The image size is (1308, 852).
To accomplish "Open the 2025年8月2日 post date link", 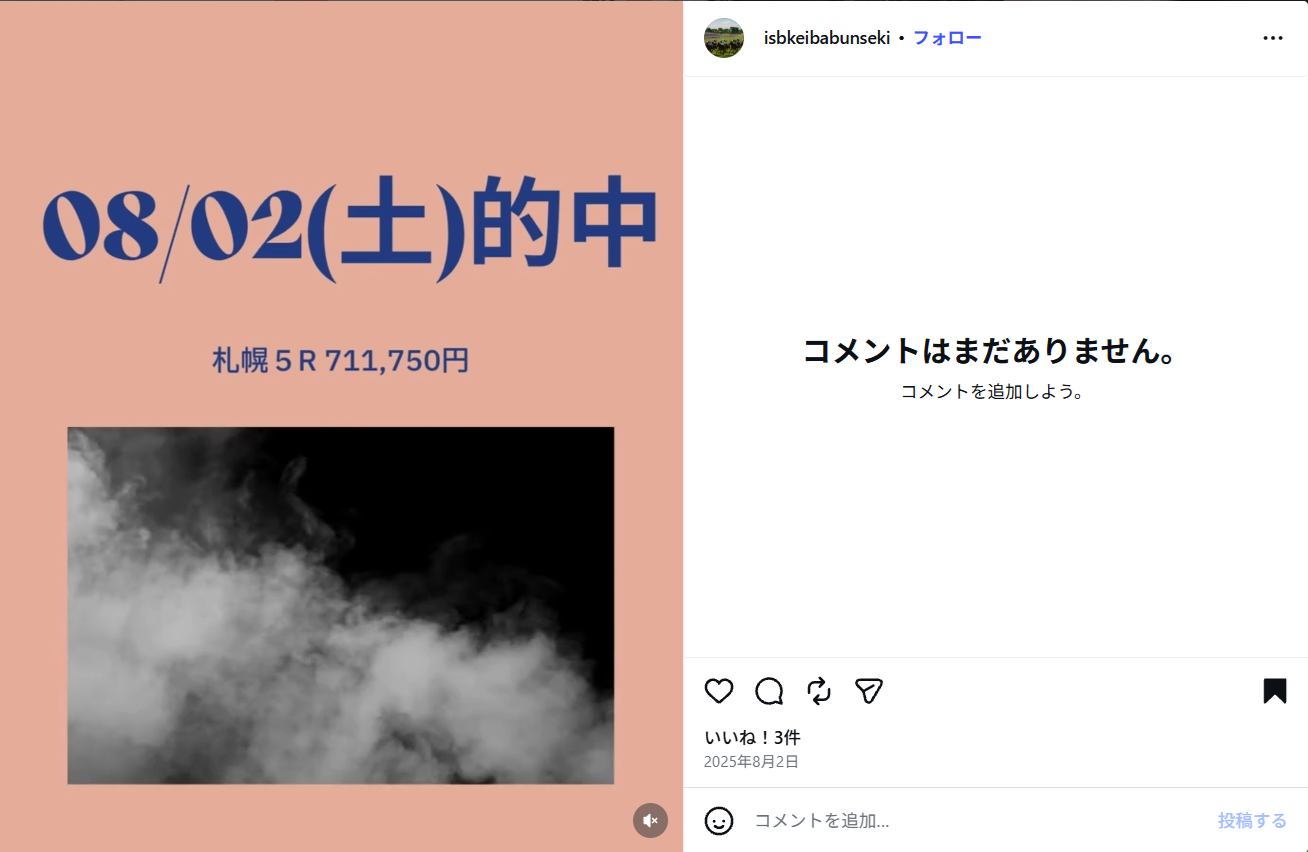I will [x=751, y=762].
